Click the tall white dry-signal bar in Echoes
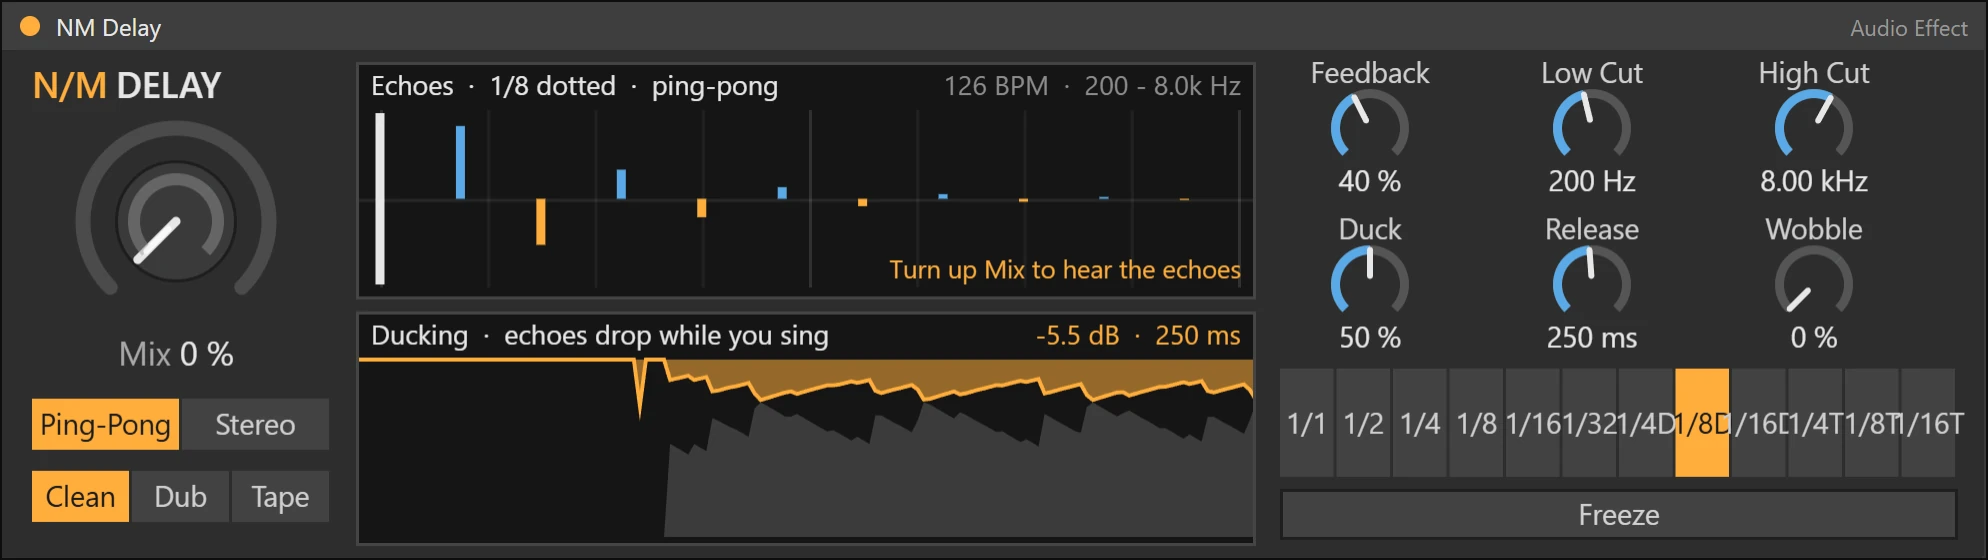The height and width of the screenshot is (560, 1988). pyautogui.click(x=380, y=198)
